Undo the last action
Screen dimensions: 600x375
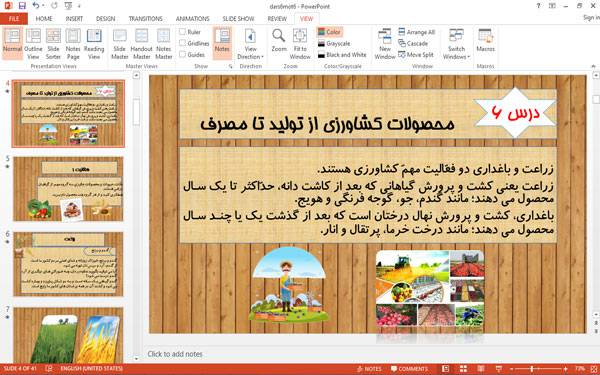pyautogui.click(x=36, y=6)
